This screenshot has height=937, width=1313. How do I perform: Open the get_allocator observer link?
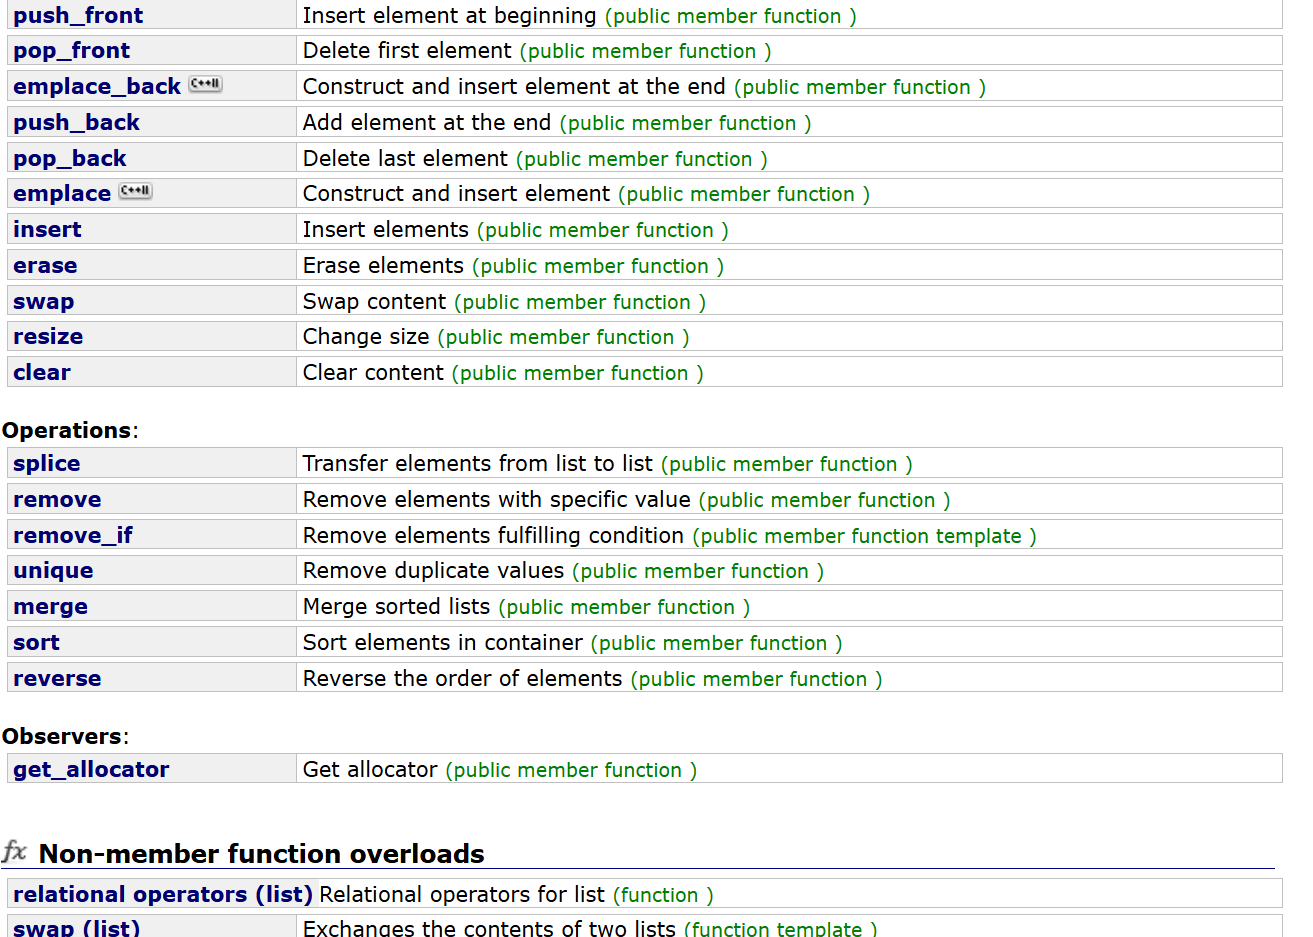[91, 770]
